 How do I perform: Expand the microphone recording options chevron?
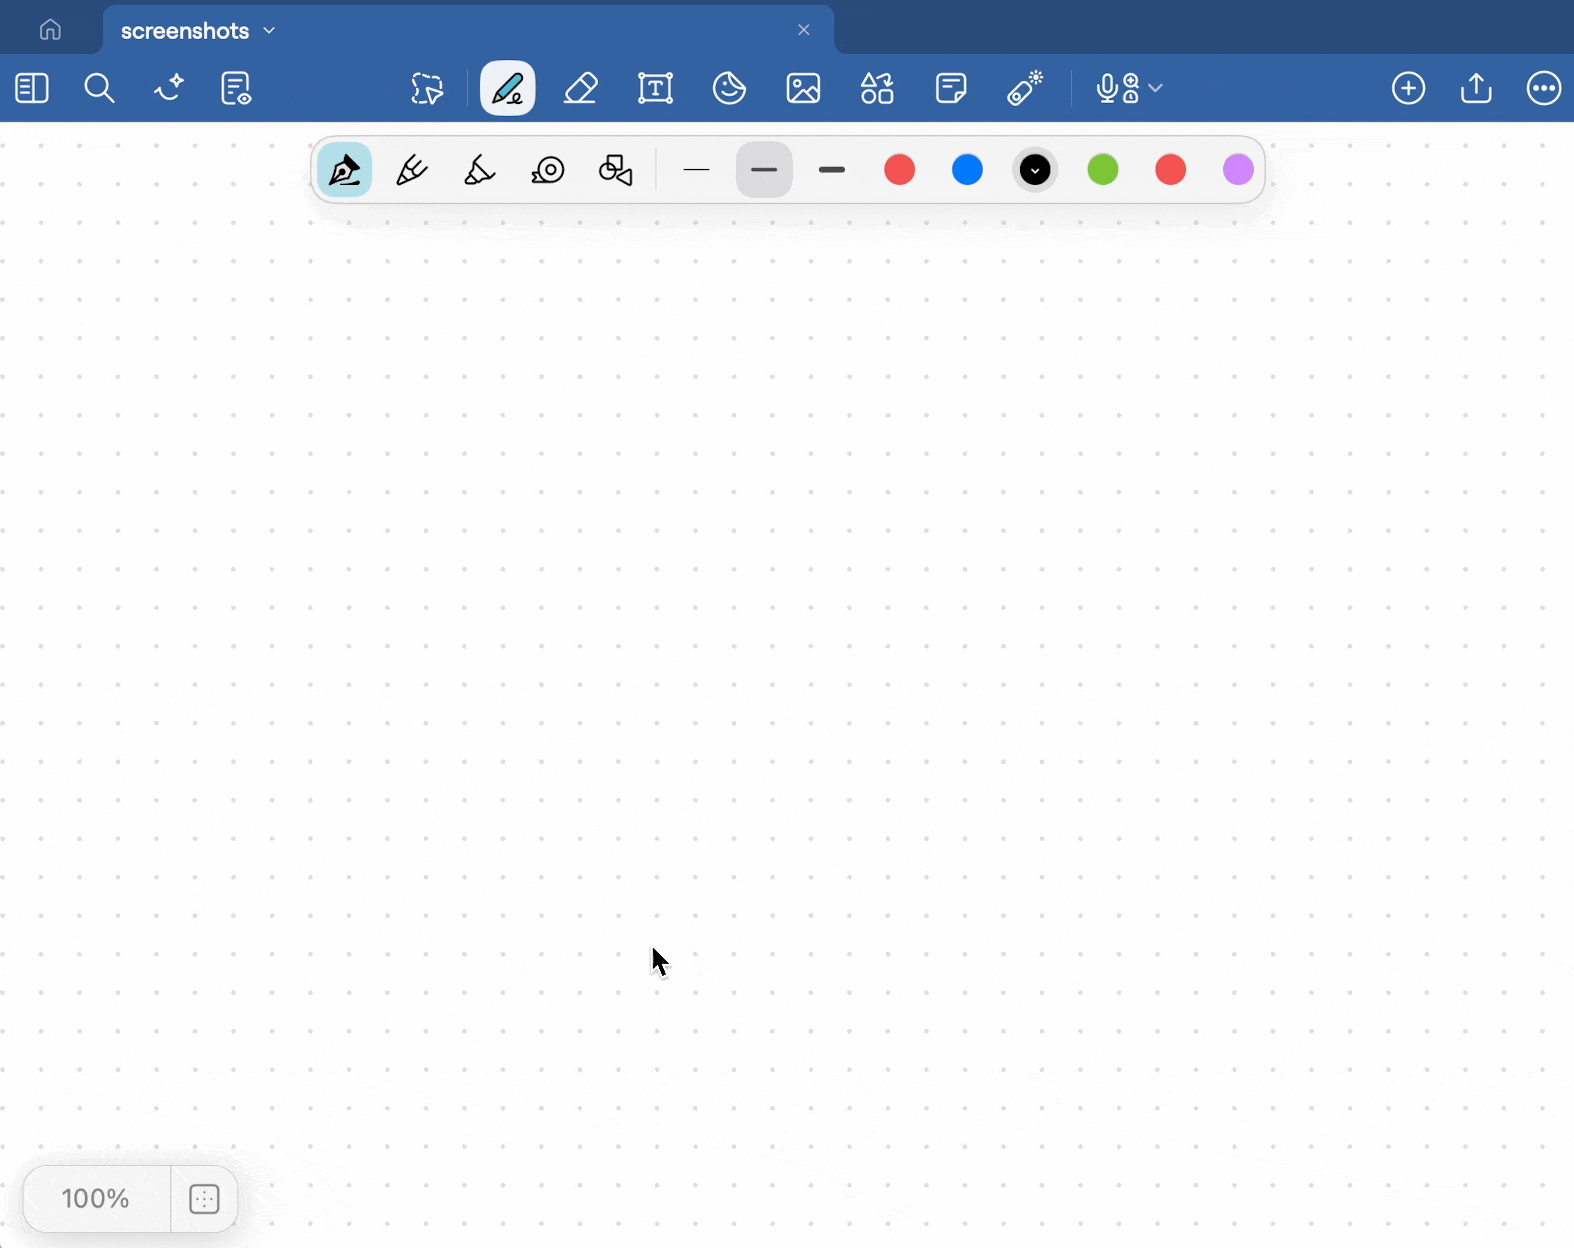click(1156, 88)
